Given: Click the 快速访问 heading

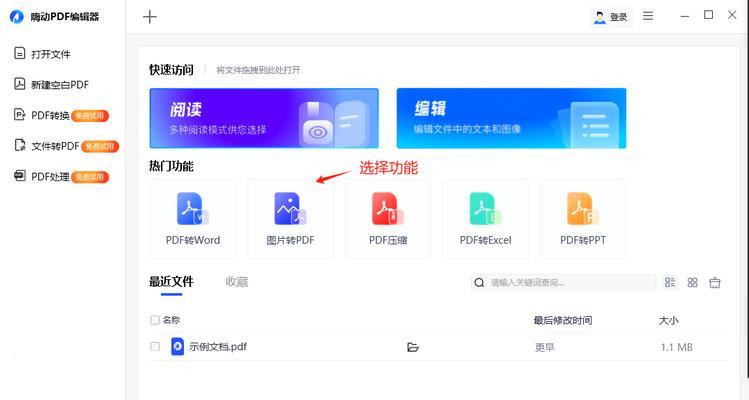Looking at the screenshot, I should 171,70.
